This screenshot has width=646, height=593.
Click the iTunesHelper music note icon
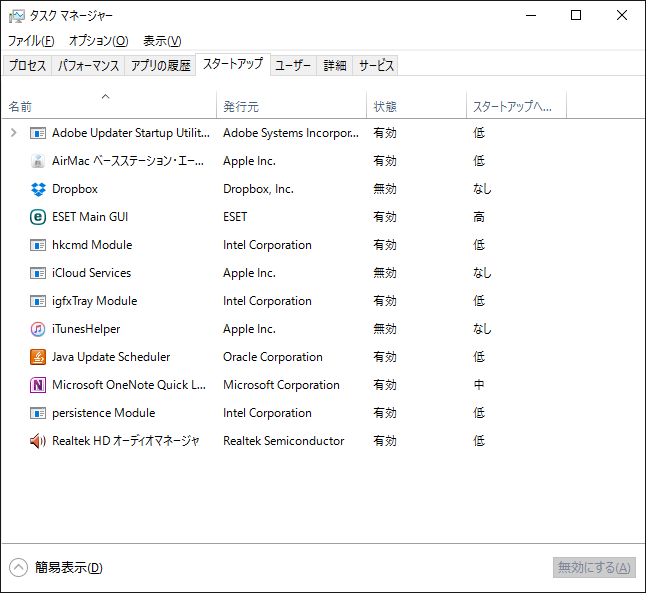click(x=38, y=329)
